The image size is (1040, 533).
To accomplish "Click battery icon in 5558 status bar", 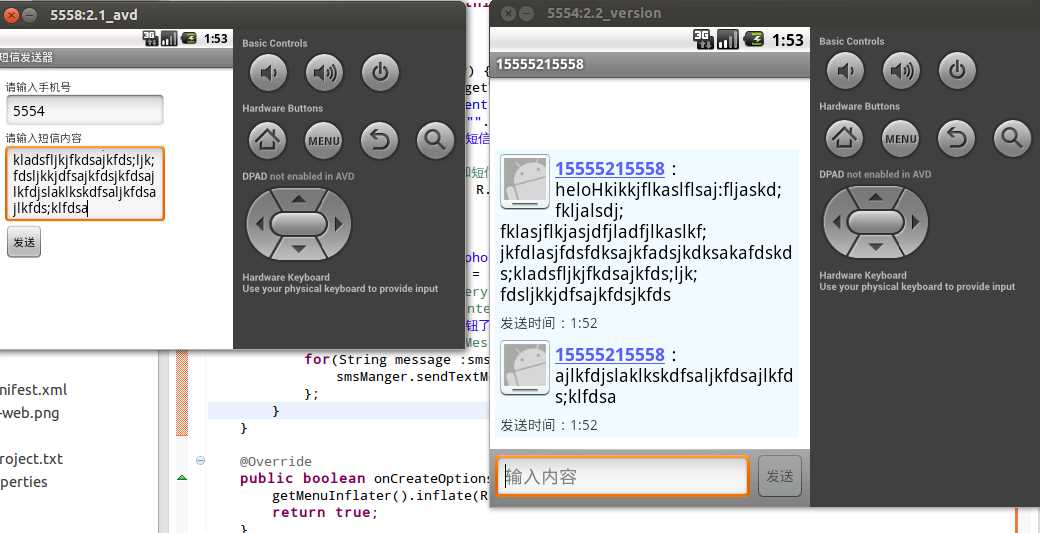I will 189,38.
